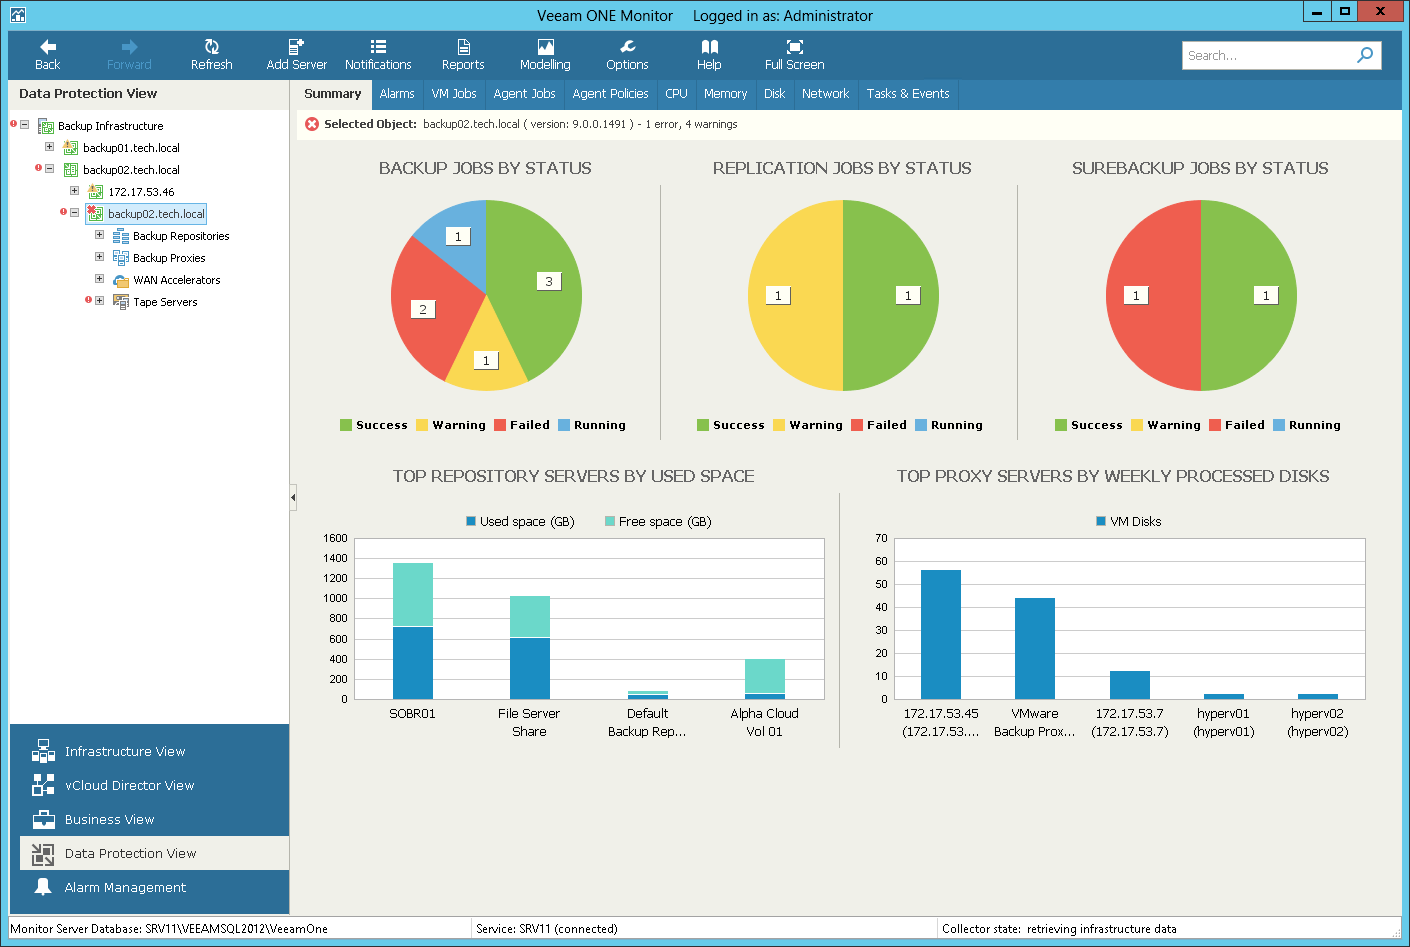Select the Backup Repositories icon

(x=121, y=236)
